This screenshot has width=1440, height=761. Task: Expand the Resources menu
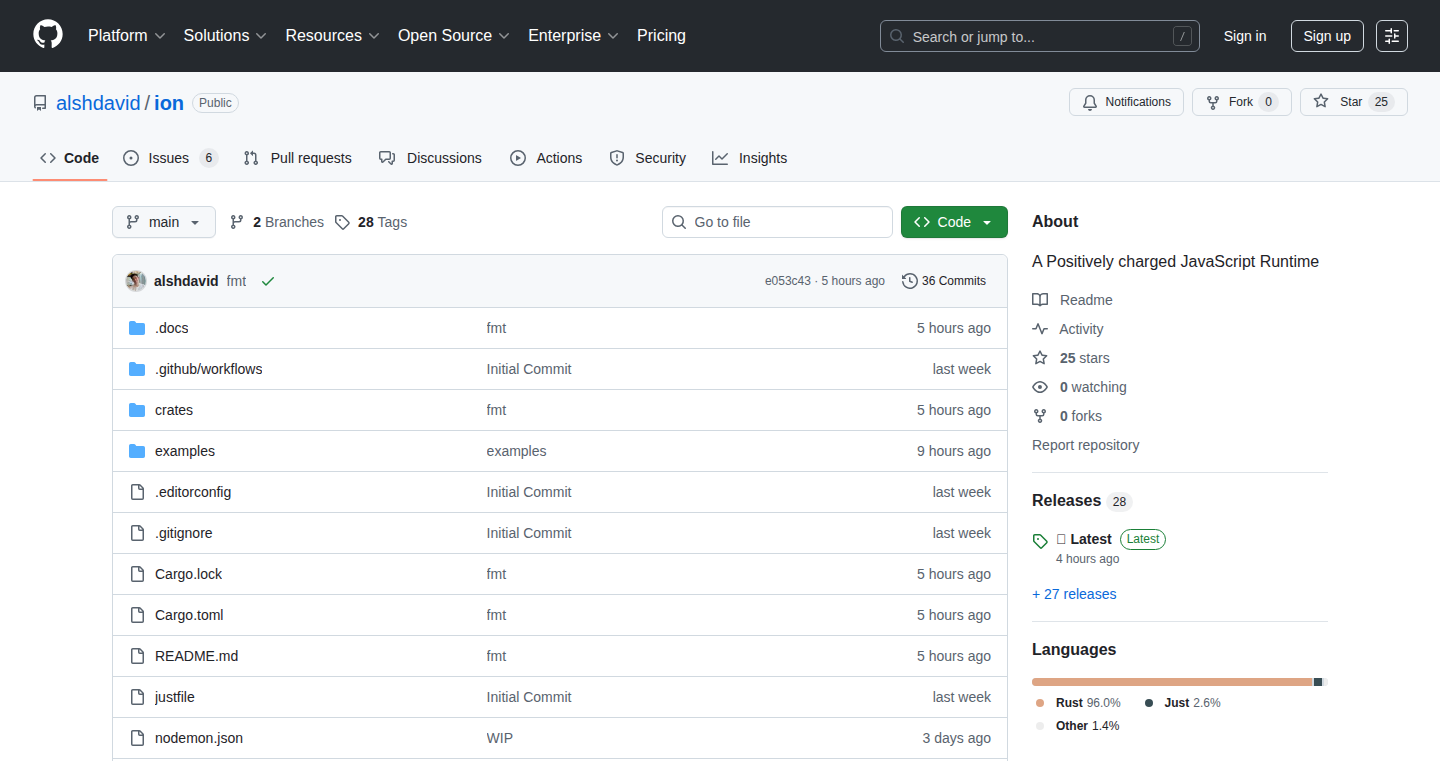click(332, 35)
